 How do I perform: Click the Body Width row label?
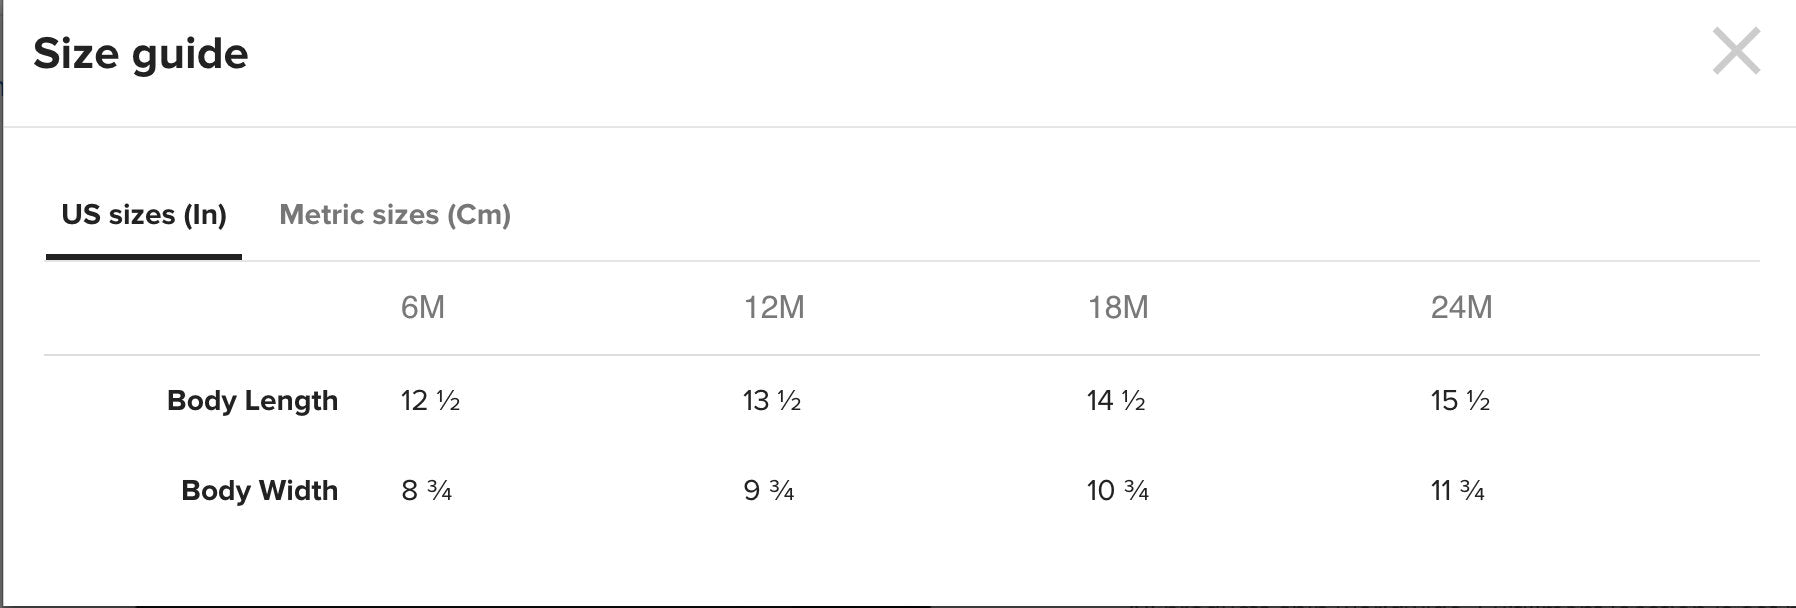(x=259, y=490)
